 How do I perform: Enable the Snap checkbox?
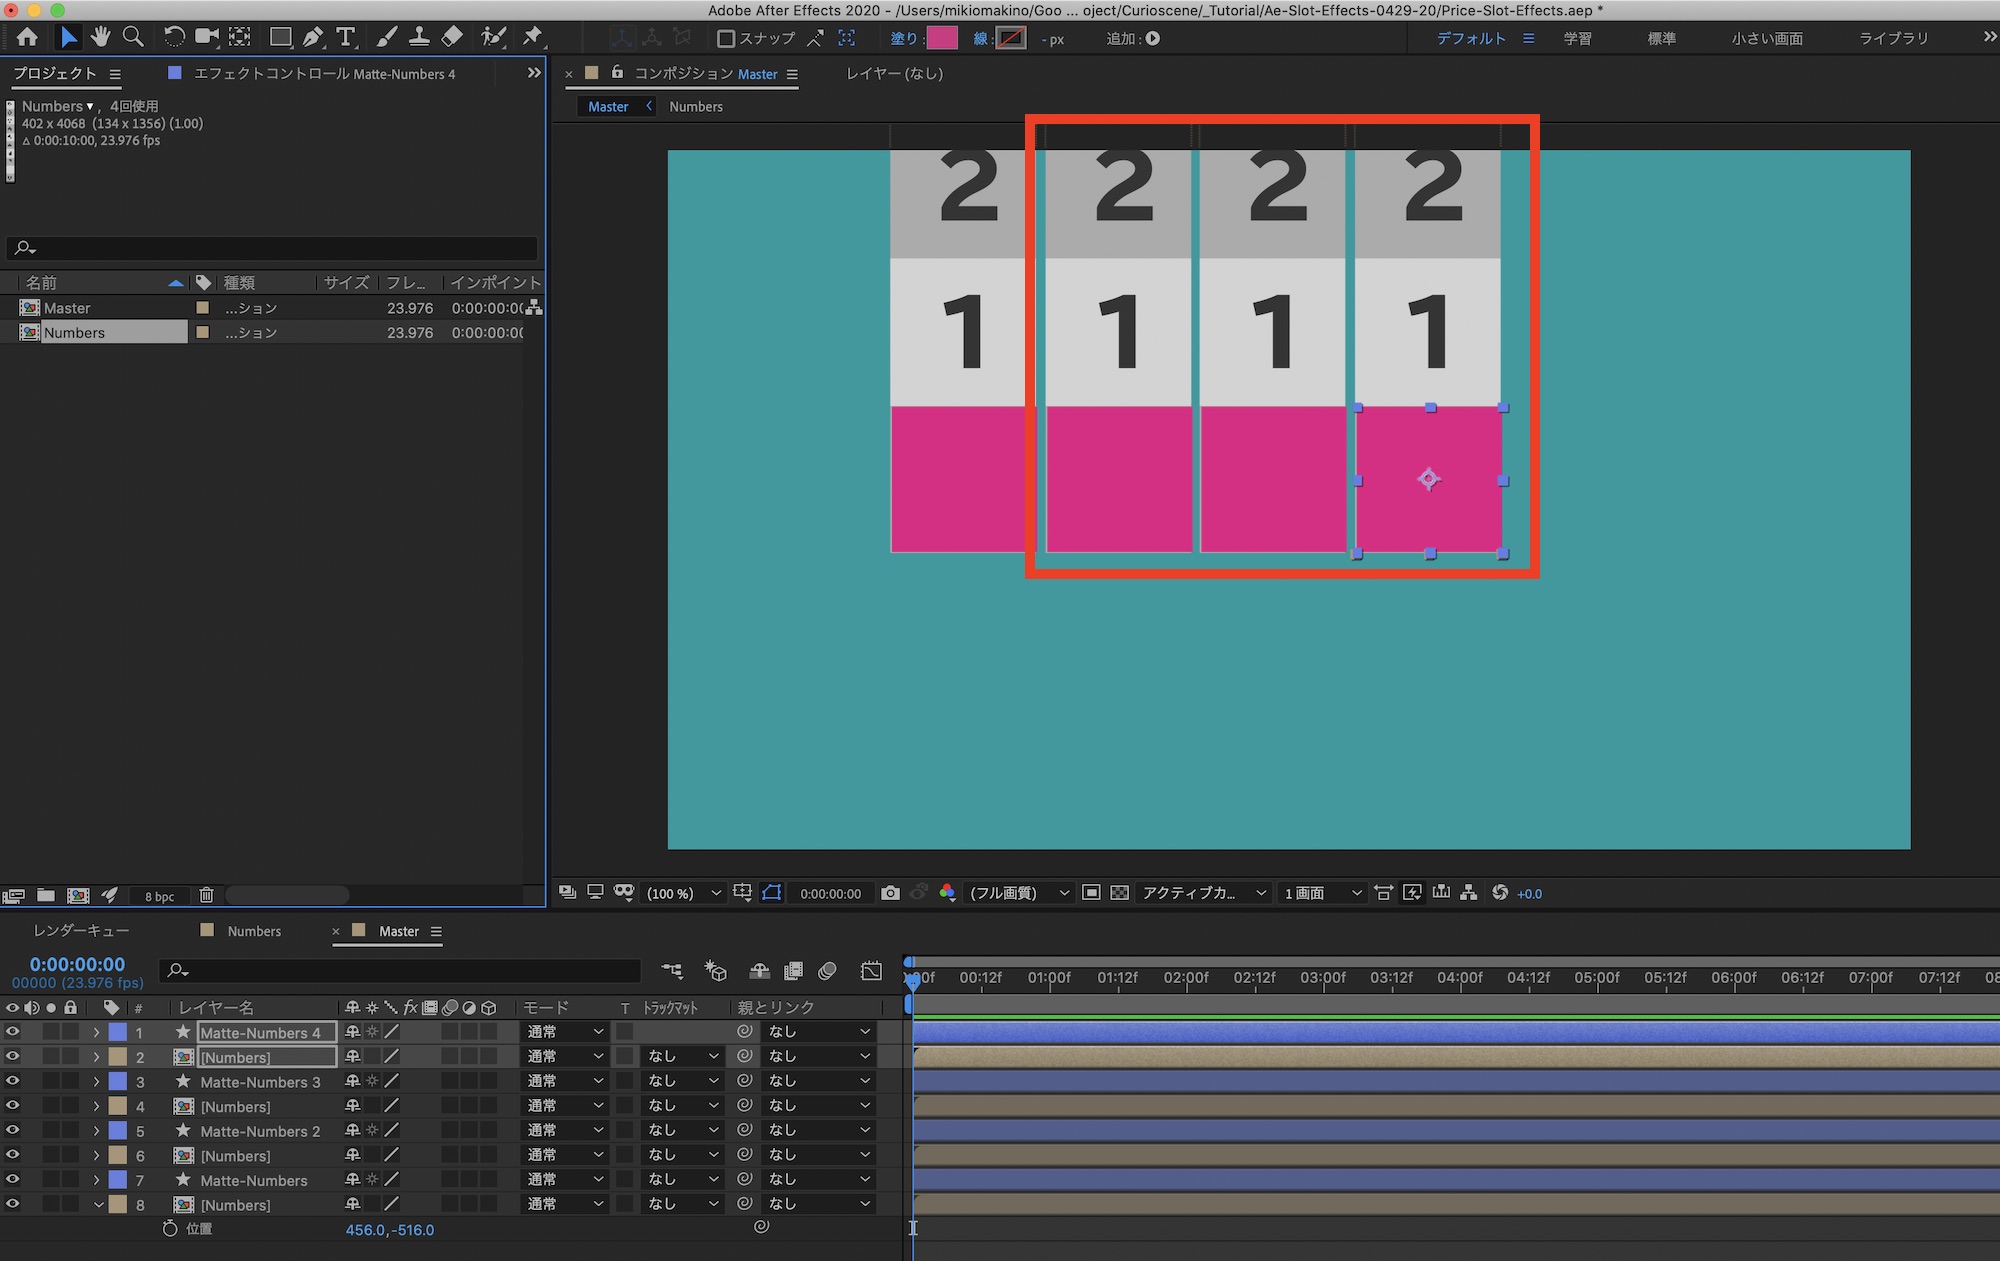(727, 39)
